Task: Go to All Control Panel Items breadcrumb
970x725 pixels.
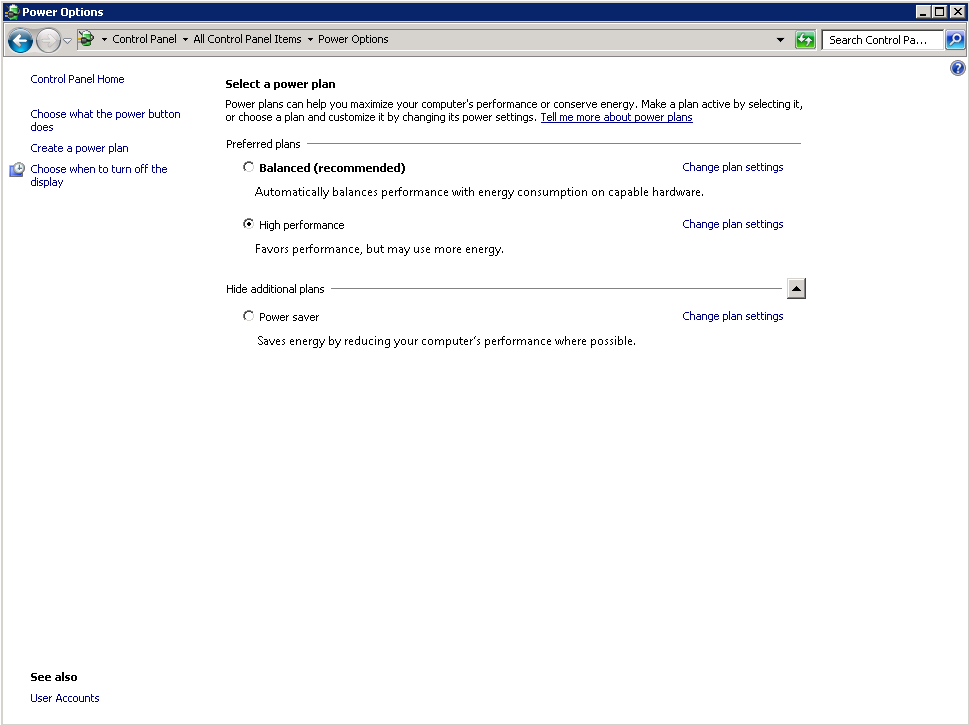Action: point(247,40)
